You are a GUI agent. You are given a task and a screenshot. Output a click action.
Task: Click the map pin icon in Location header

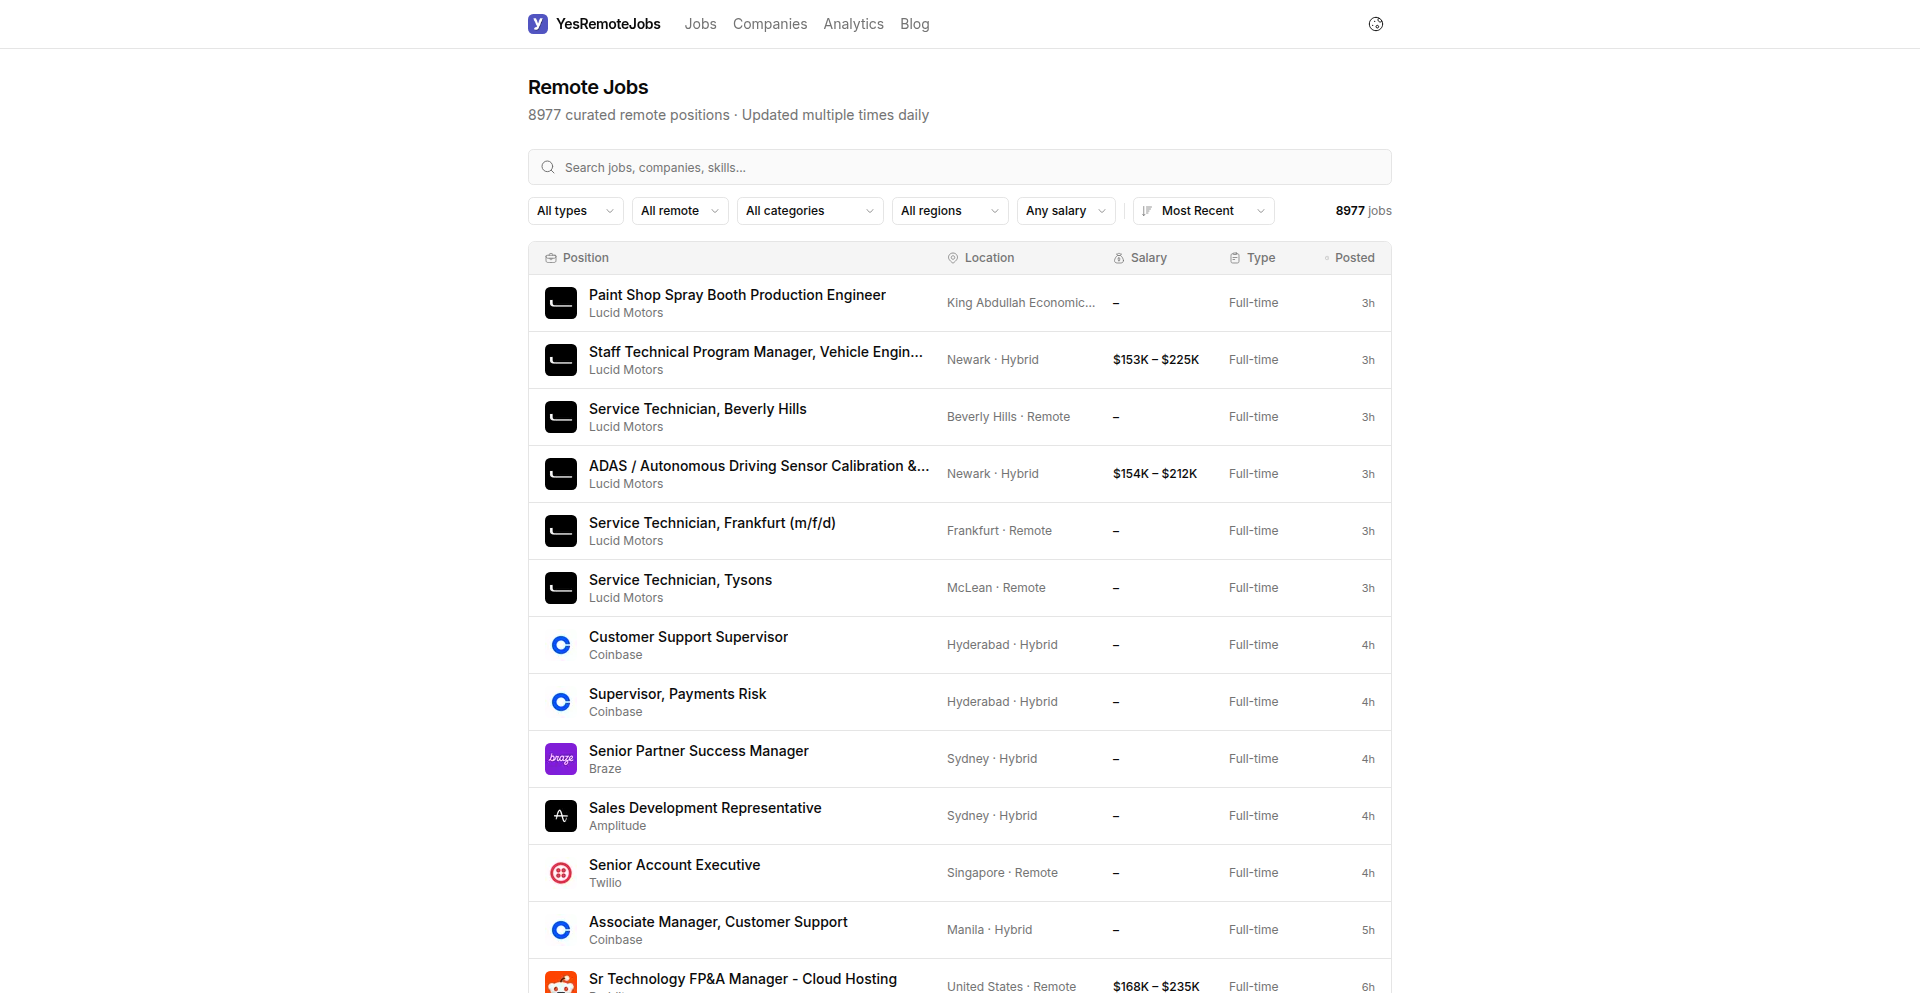[x=953, y=258]
